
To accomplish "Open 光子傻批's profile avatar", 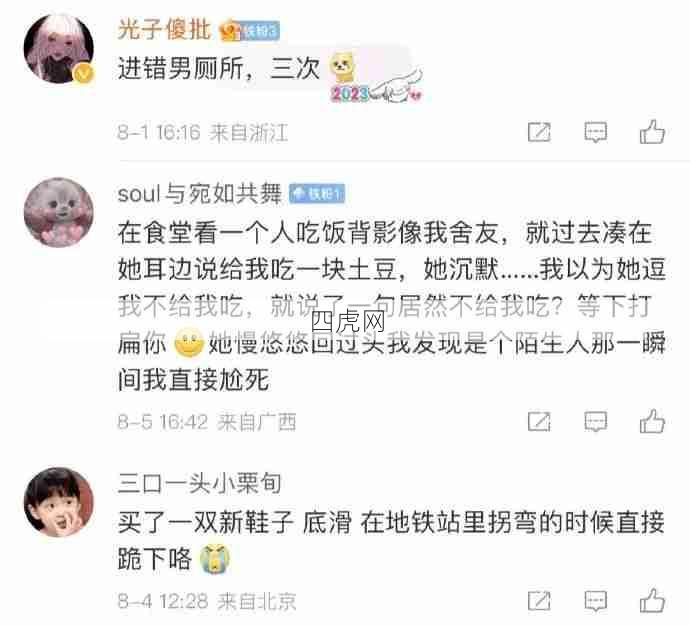I will pyautogui.click(x=59, y=48).
